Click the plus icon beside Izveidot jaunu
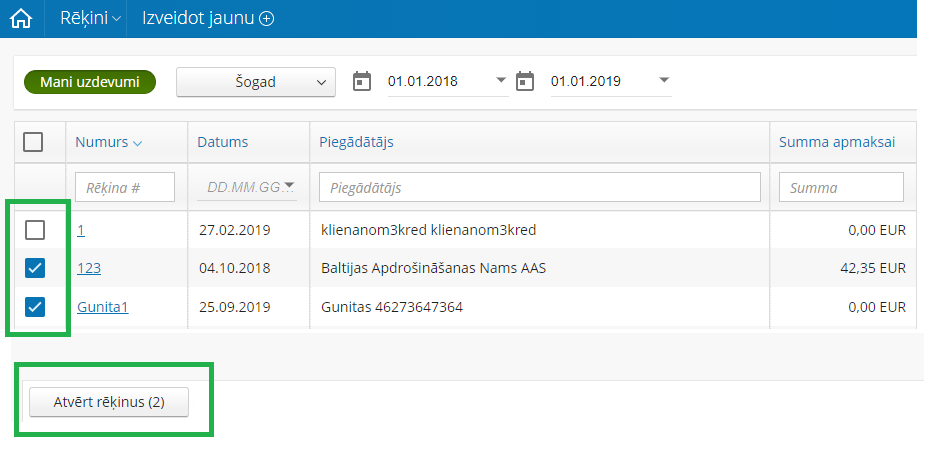943x453 pixels. coord(267,19)
